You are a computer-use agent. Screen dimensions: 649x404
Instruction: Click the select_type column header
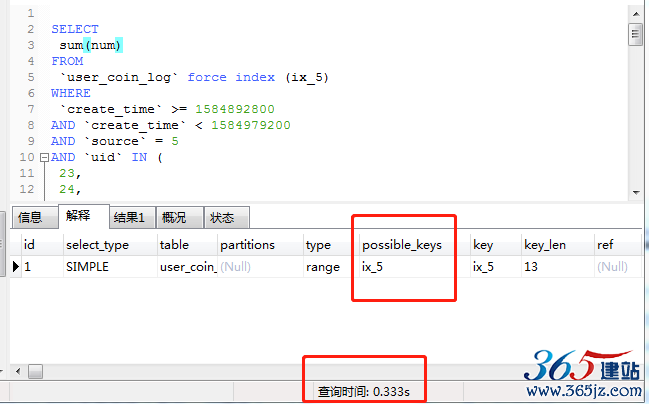tap(96, 245)
